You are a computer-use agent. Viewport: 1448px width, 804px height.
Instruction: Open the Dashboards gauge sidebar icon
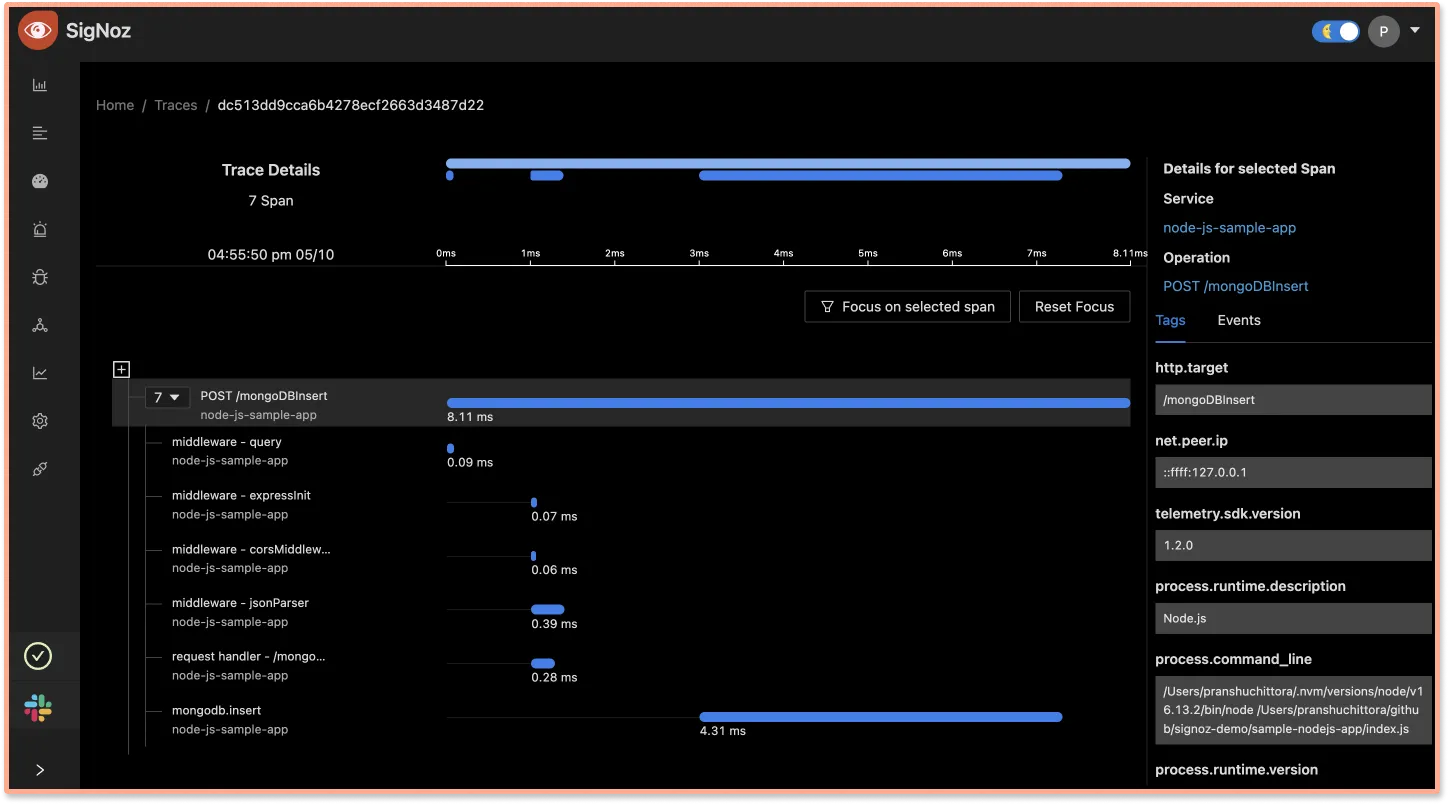click(40, 181)
